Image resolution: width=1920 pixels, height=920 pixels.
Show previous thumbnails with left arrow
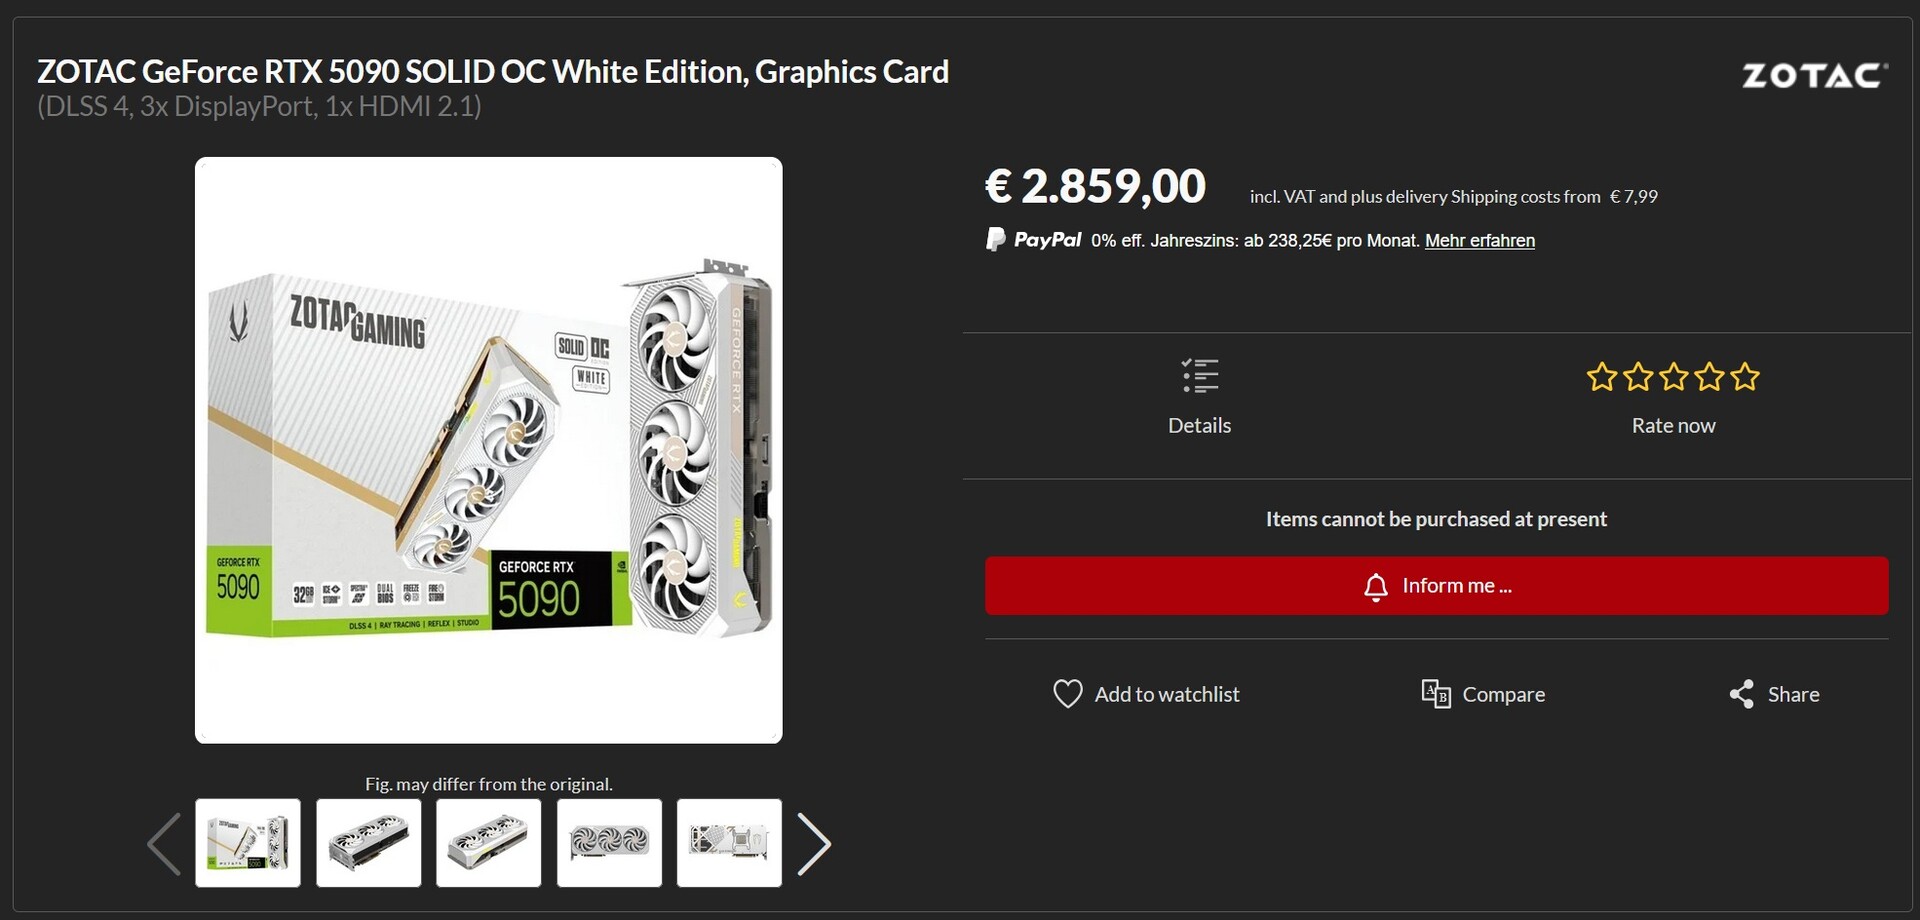(164, 844)
